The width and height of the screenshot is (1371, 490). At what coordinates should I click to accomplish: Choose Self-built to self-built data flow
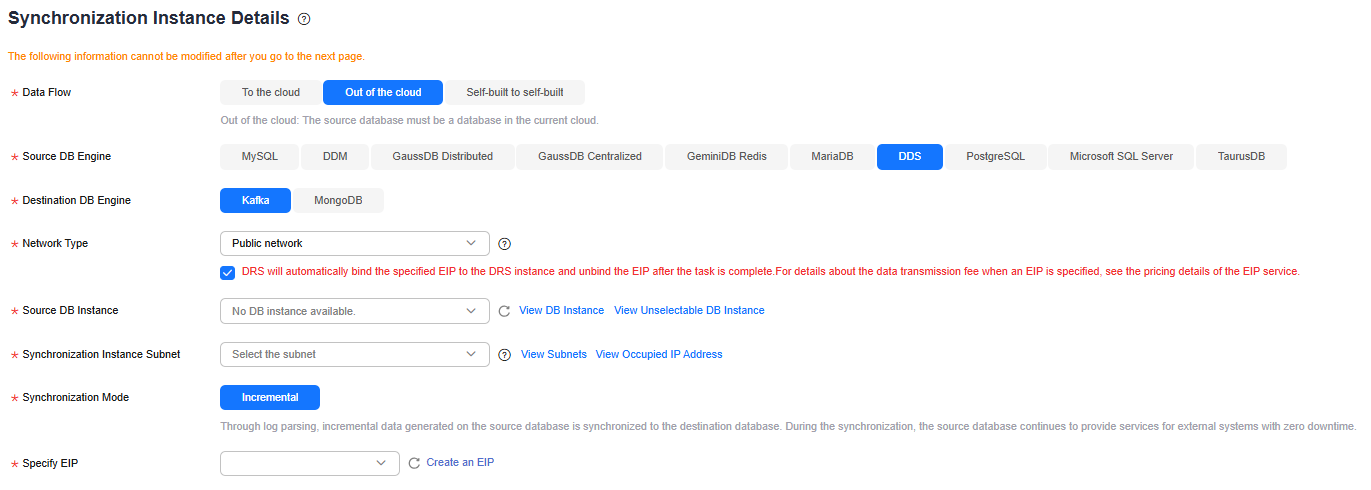tap(515, 93)
